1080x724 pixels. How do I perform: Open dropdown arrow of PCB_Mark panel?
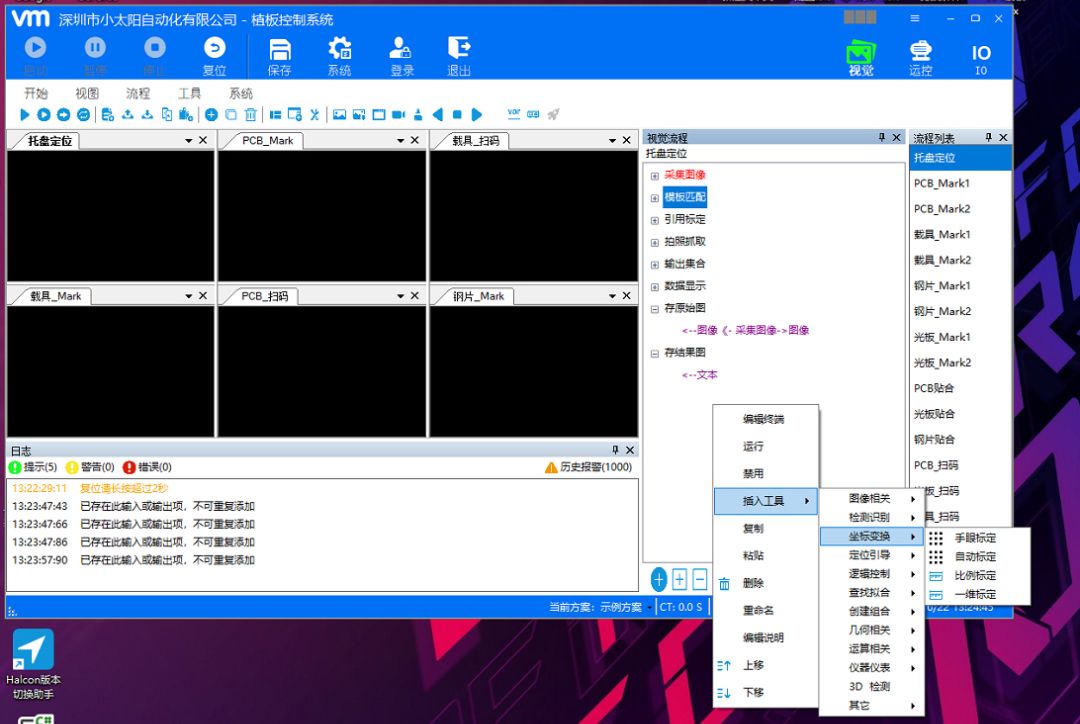point(400,141)
